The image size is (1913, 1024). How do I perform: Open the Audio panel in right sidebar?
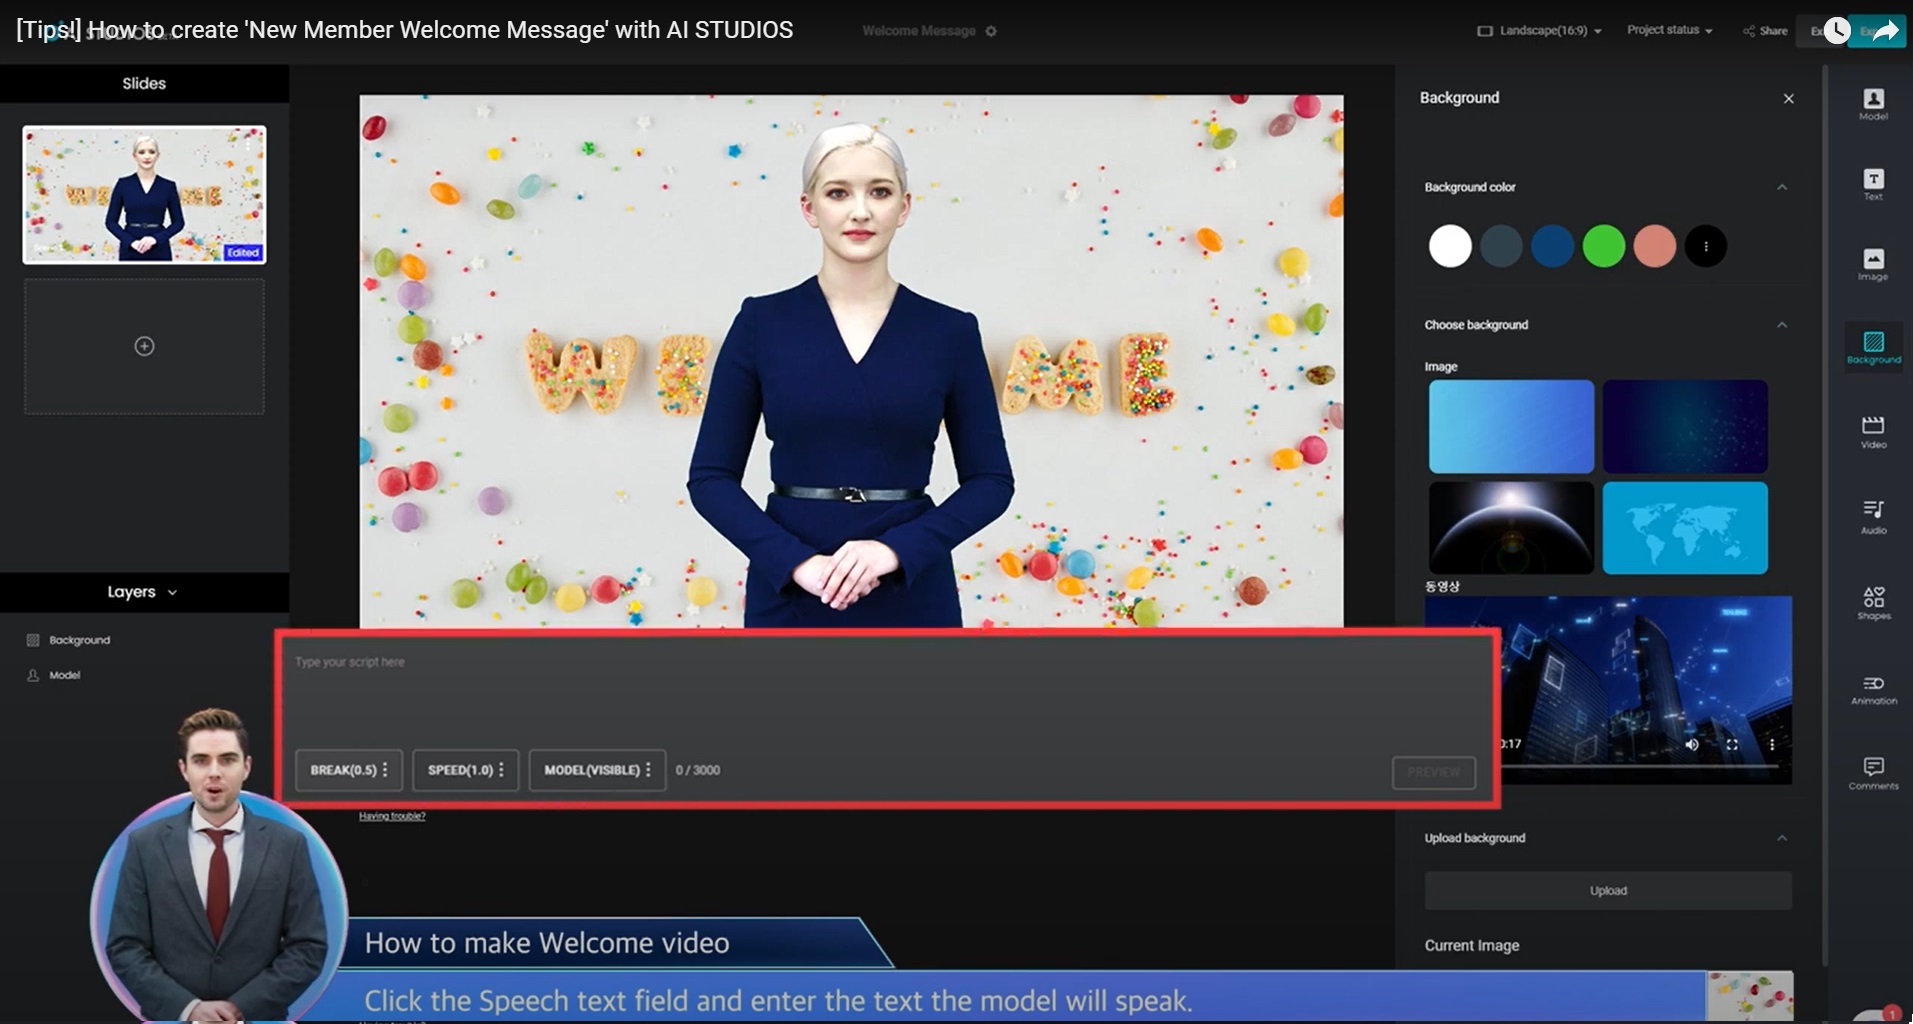coord(1873,517)
